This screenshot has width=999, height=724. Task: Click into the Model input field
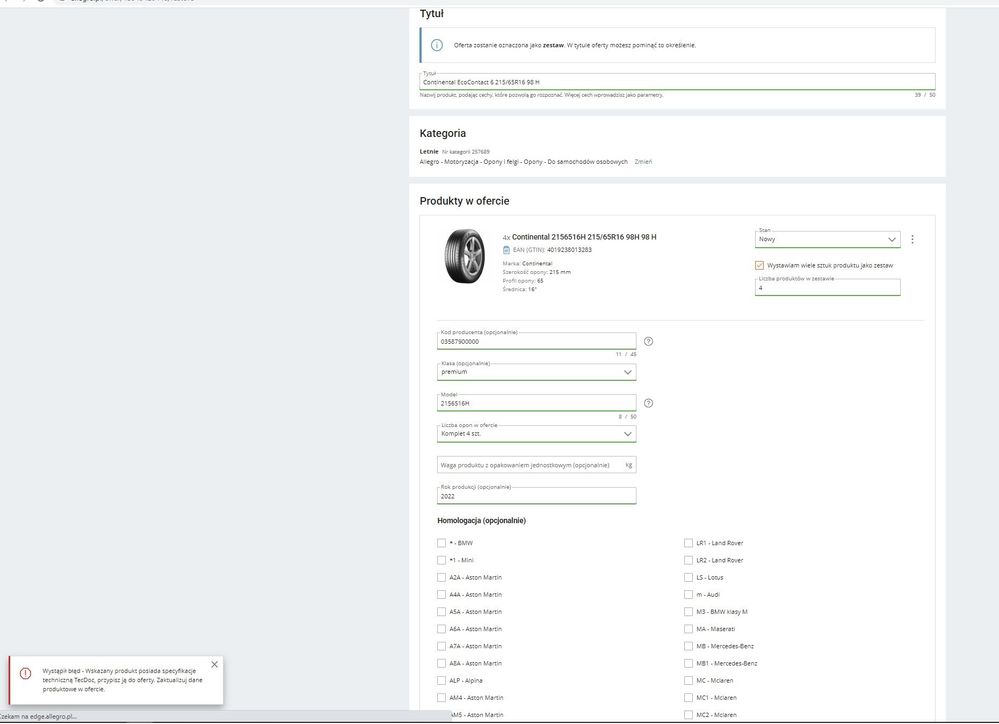(x=536, y=403)
